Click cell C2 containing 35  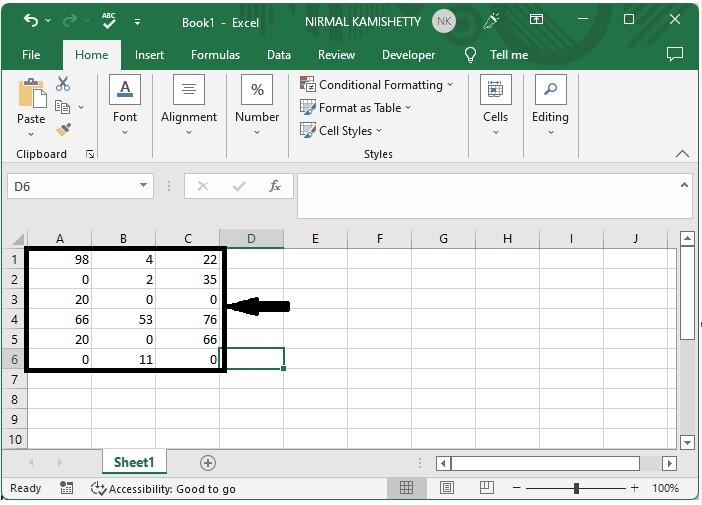[188, 279]
